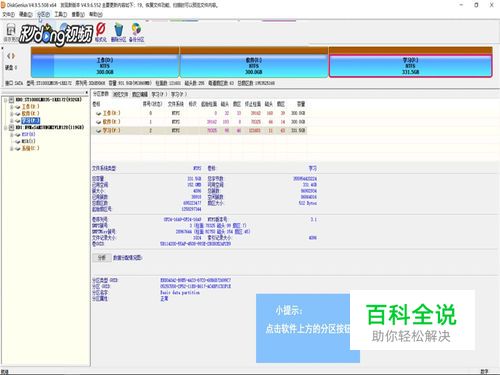
Task: Expand the 系统 node in tree
Action: pos(11,149)
